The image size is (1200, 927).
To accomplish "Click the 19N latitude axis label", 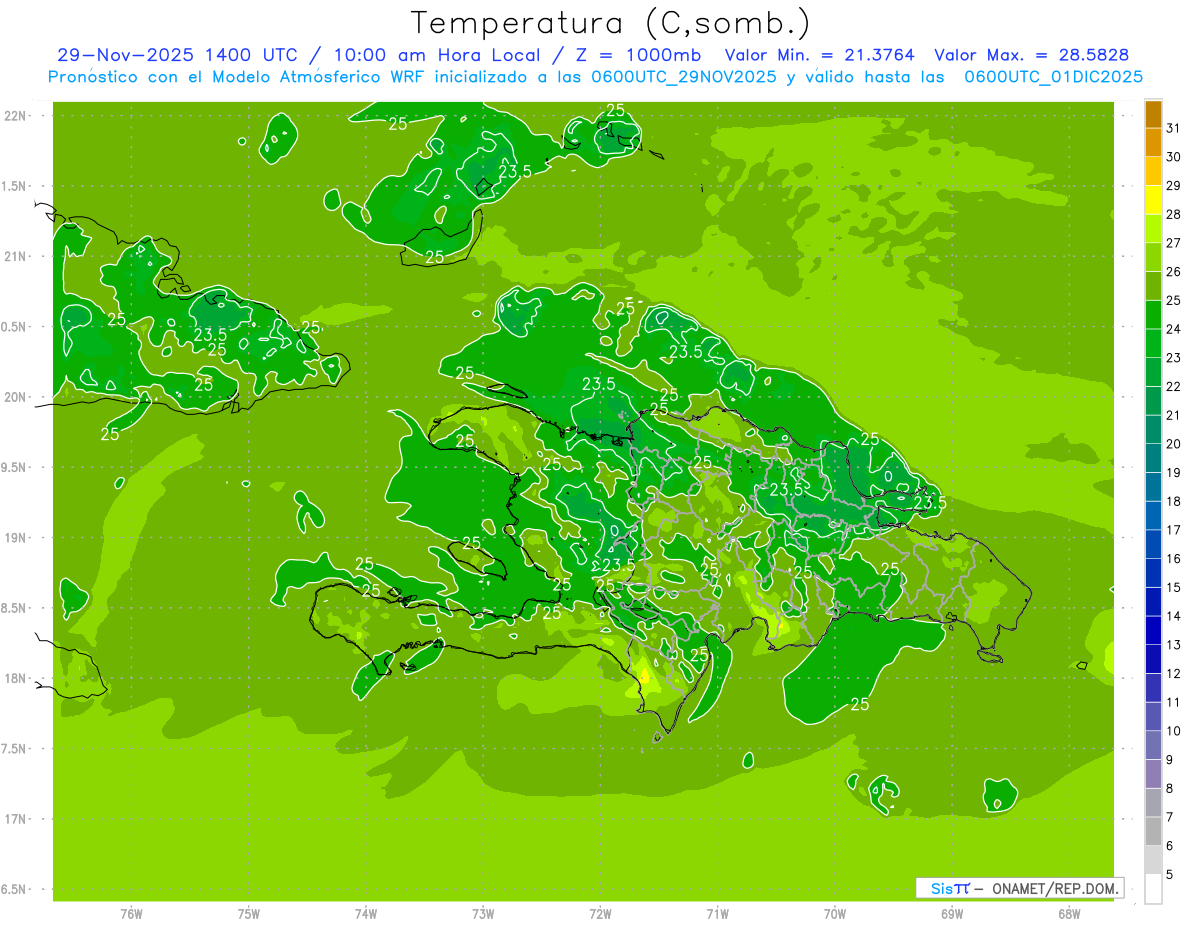I will tap(15, 538).
